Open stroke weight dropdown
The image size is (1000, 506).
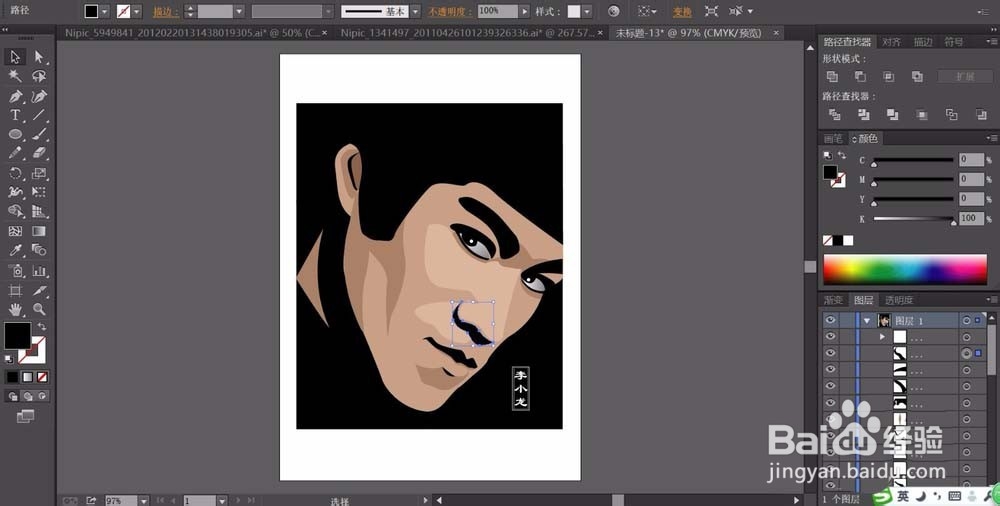pyautogui.click(x=239, y=11)
